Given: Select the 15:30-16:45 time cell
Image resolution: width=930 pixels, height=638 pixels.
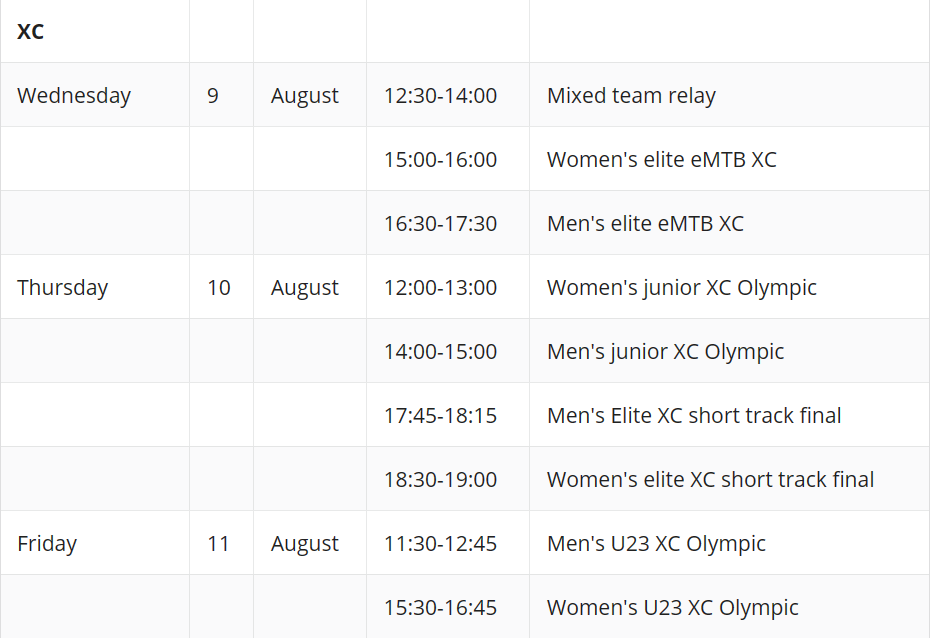Looking at the screenshot, I should 448,607.
